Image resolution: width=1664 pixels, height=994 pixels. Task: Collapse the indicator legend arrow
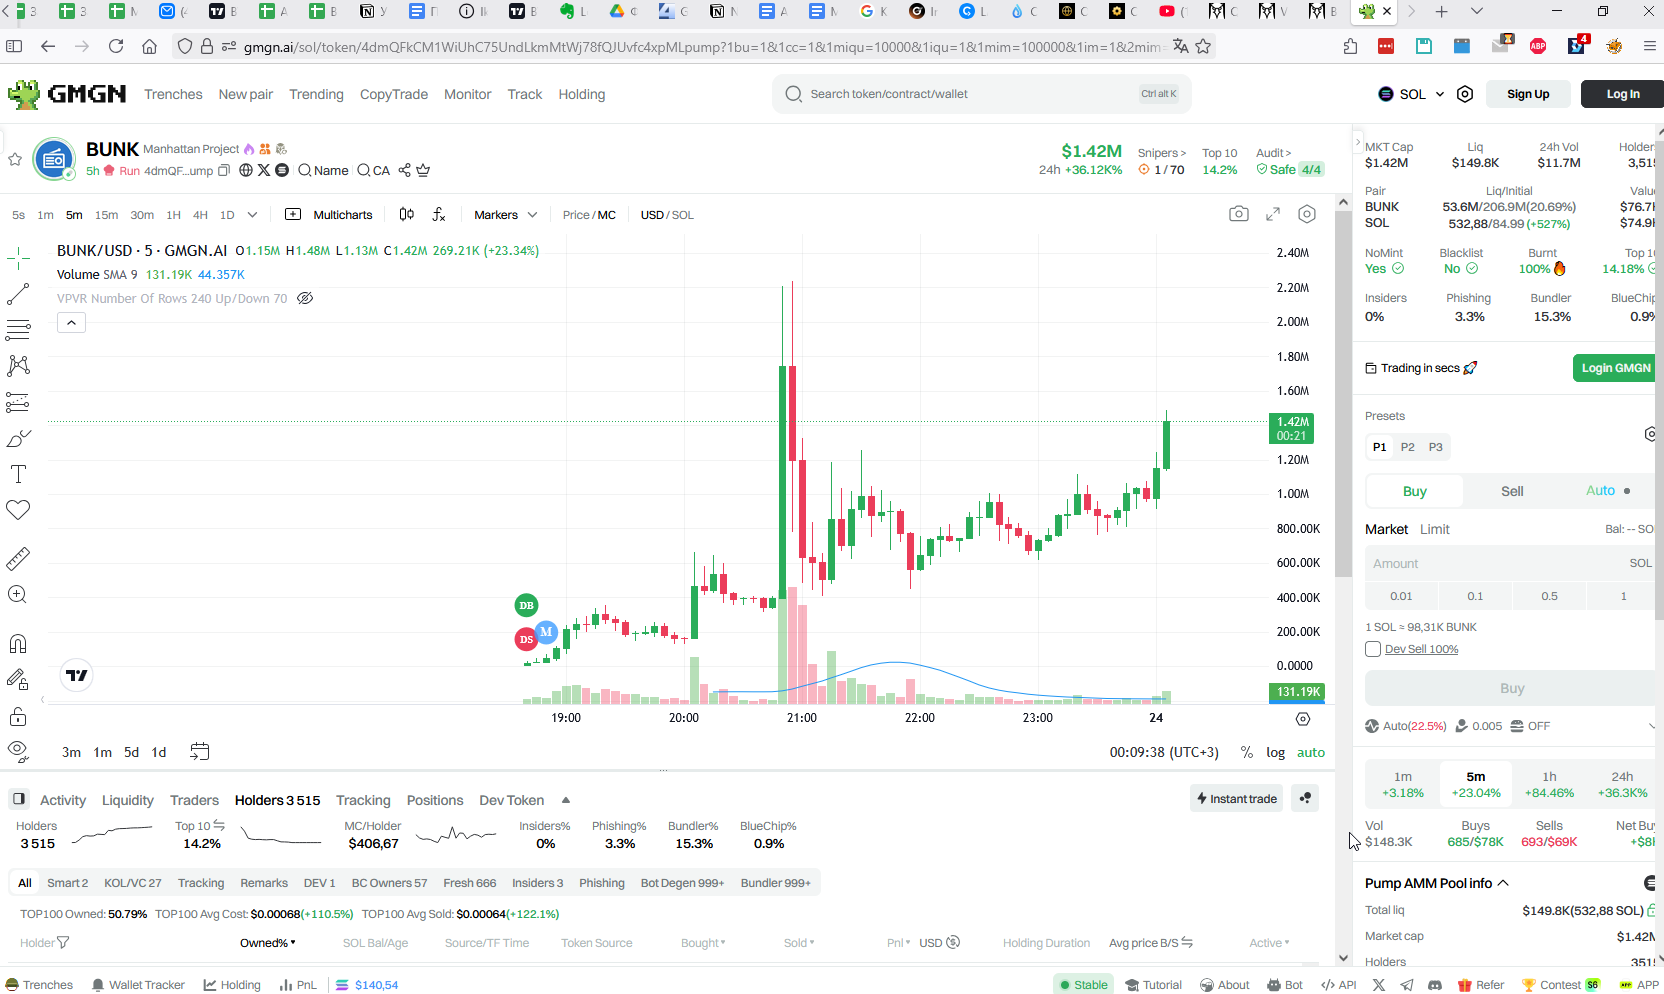click(71, 322)
